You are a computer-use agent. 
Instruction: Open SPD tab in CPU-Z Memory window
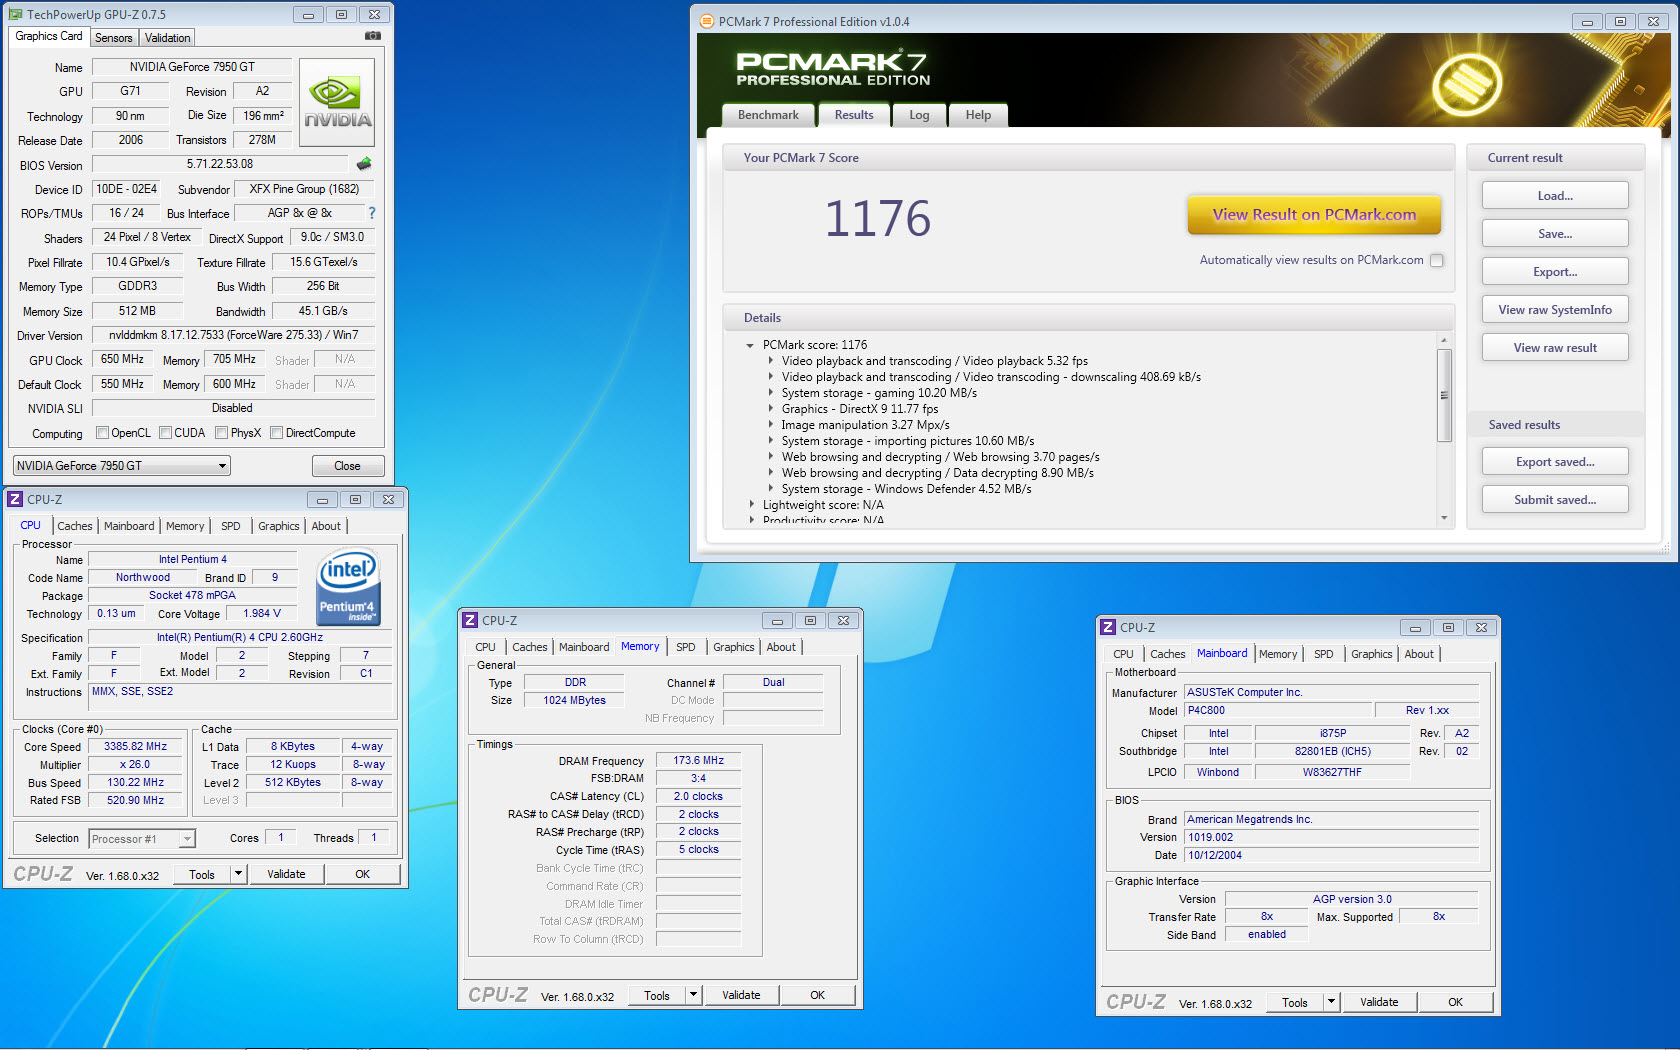(x=686, y=647)
